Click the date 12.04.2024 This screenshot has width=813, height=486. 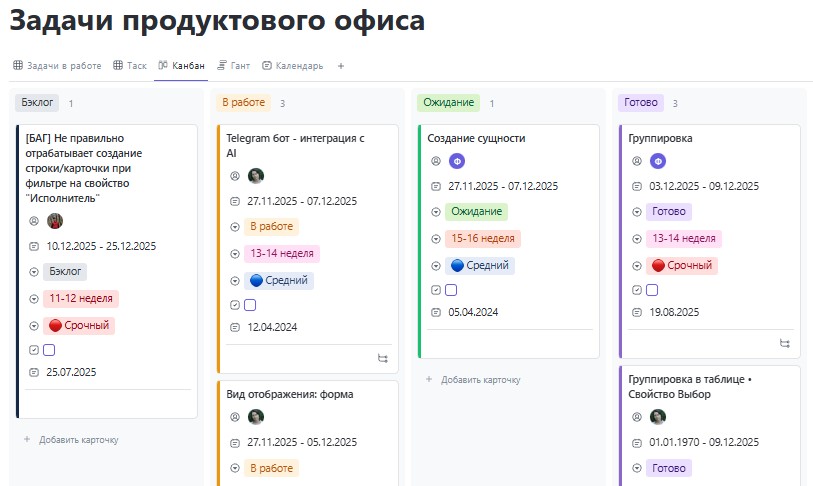tap(272, 327)
